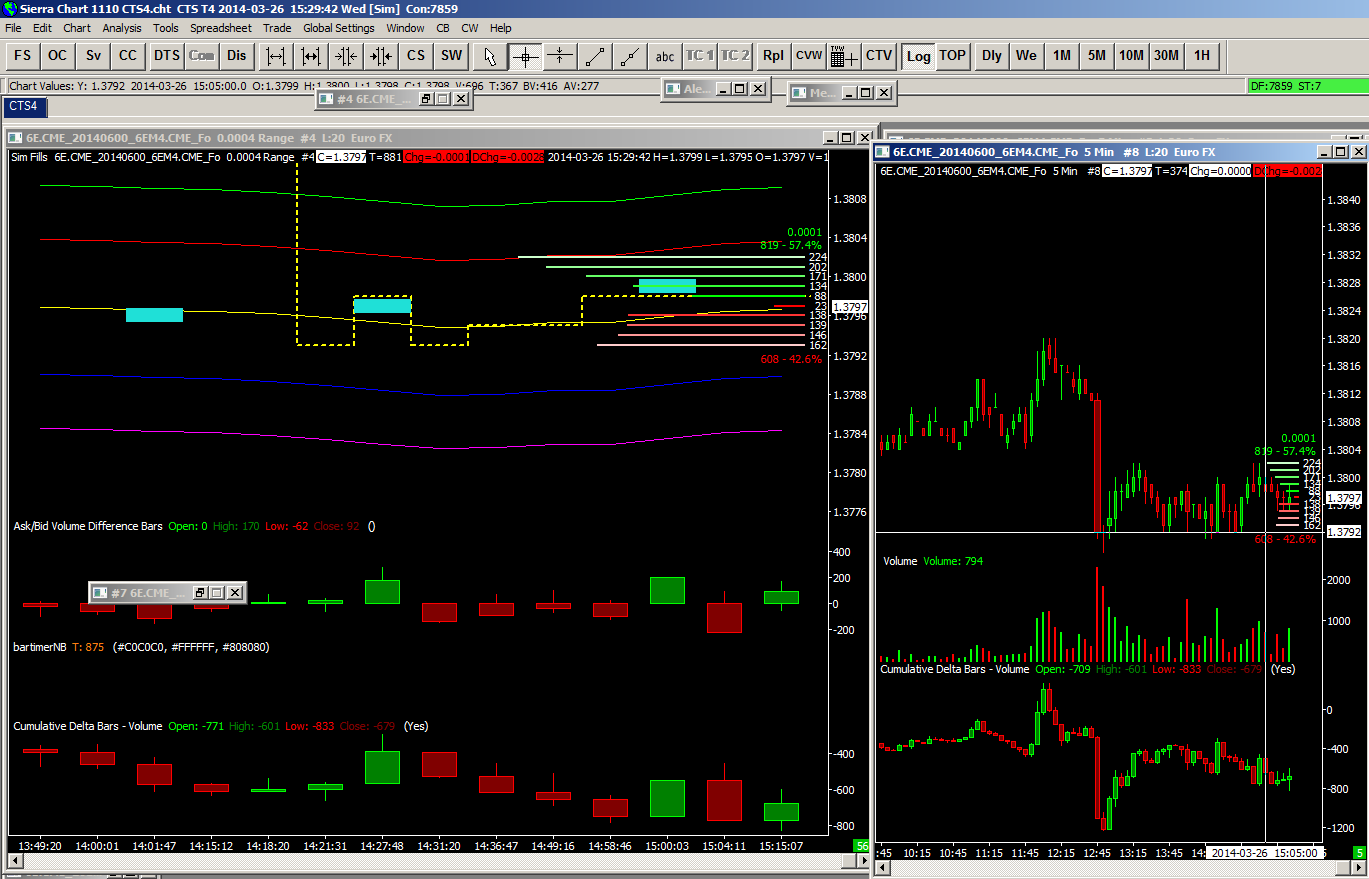Click the TC 2 toolbar button
Viewport: 1369px width, 879px height.
[x=735, y=56]
